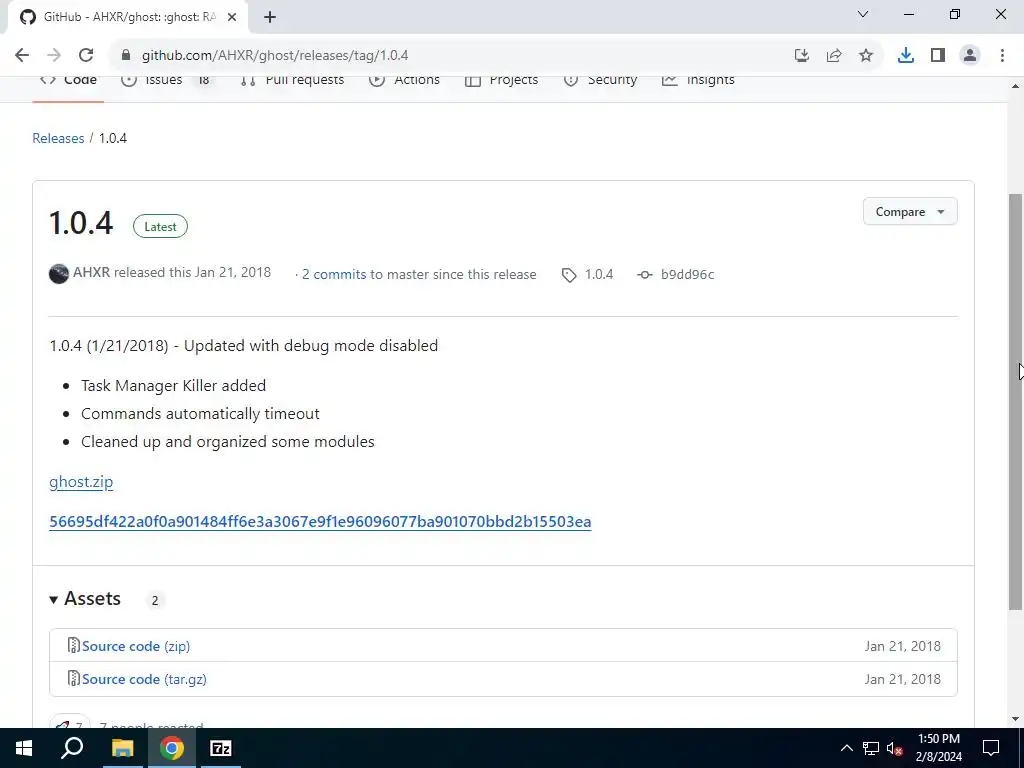Screen dimensions: 1024x768
Task: Click the green Latest label
Action: tap(160, 227)
